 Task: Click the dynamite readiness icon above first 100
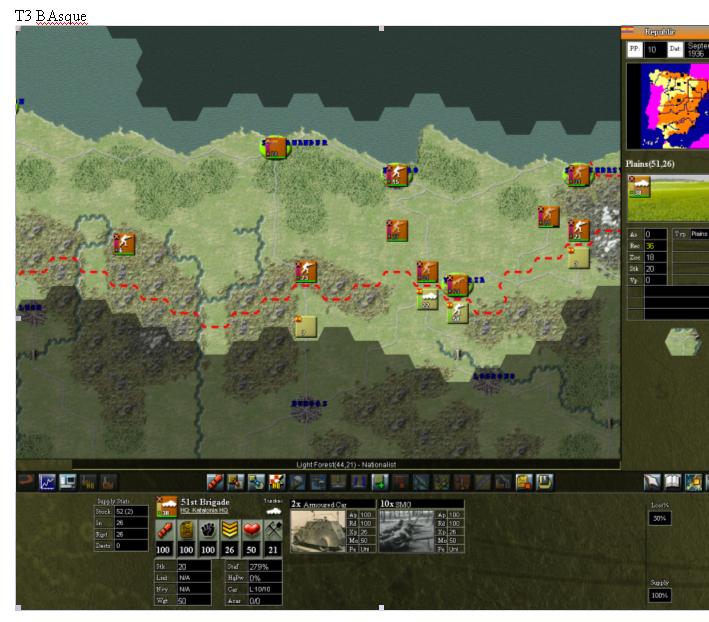click(164, 530)
